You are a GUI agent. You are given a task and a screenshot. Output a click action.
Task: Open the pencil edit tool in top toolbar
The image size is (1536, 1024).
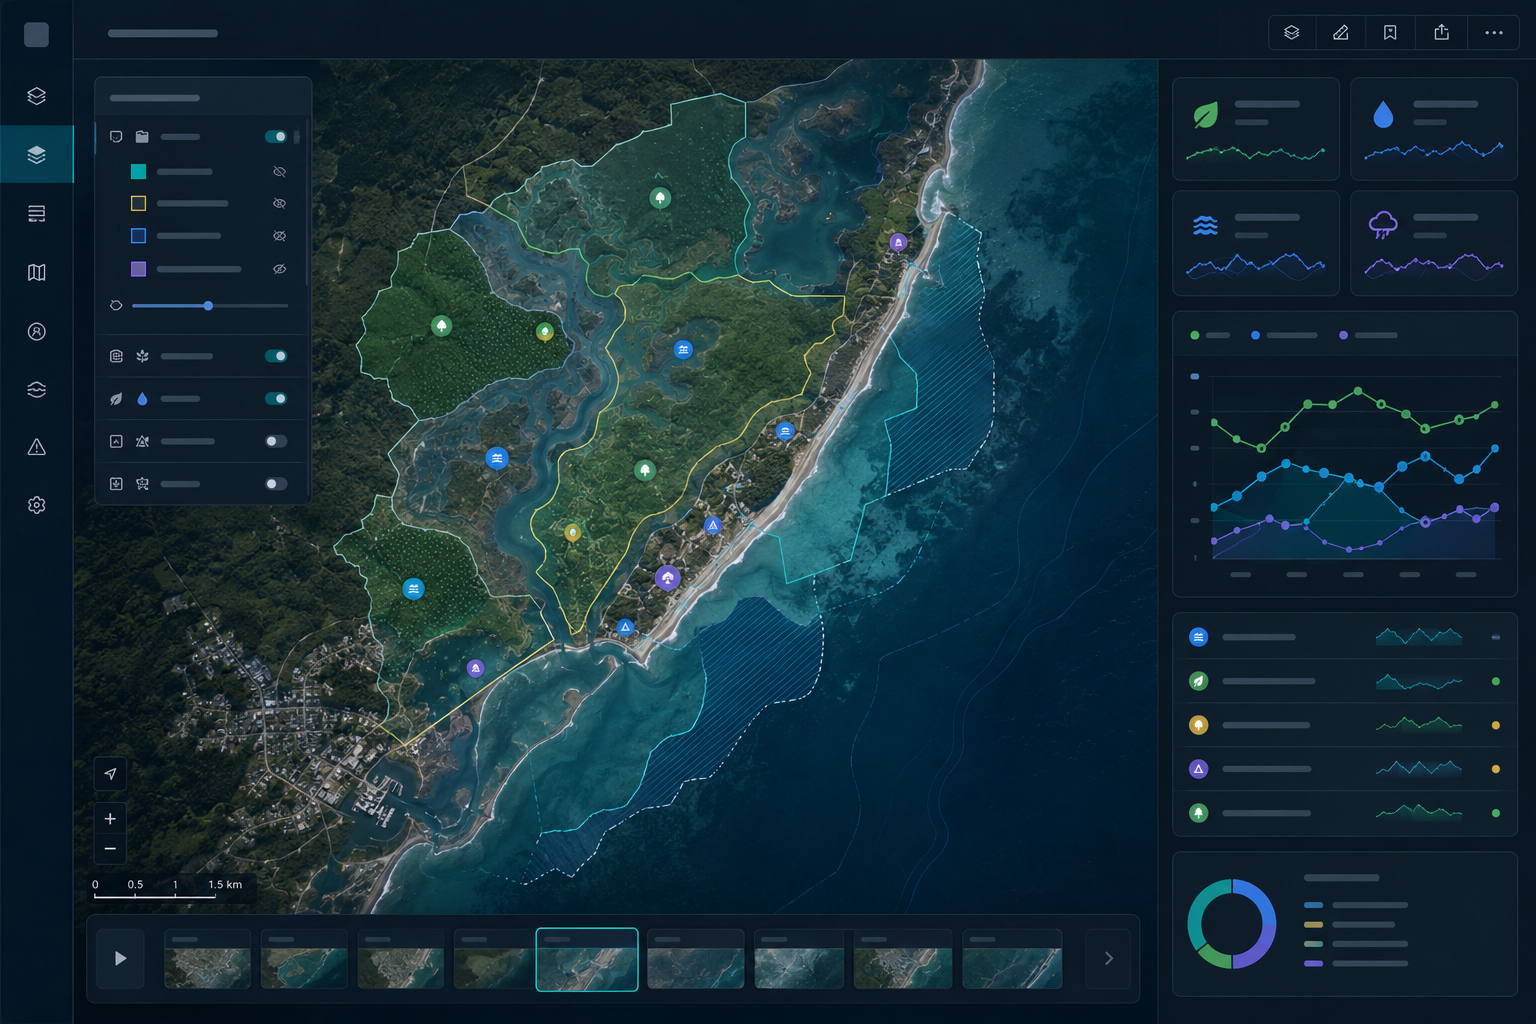click(x=1341, y=33)
